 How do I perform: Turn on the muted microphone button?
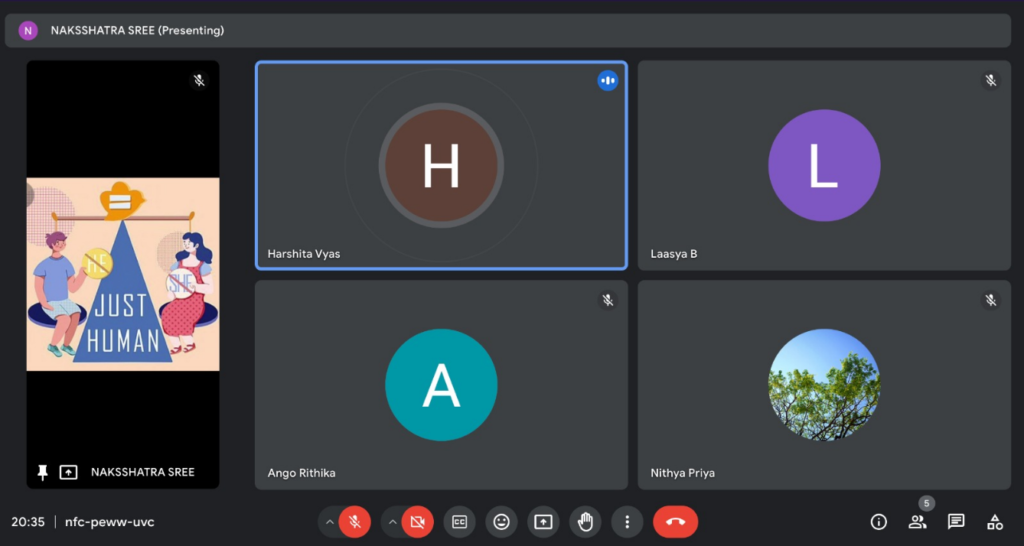click(354, 521)
